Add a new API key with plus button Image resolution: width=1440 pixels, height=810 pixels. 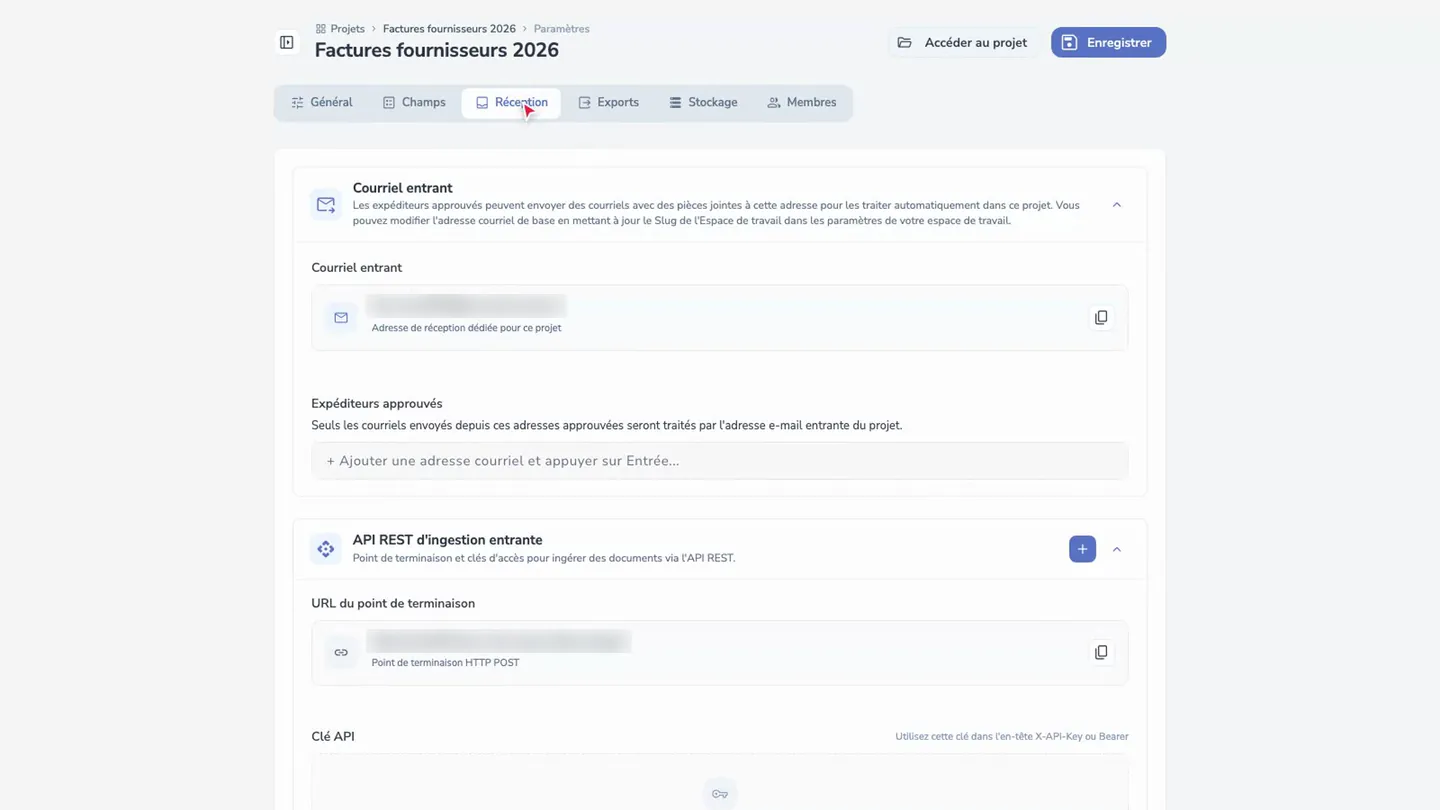pyautogui.click(x=1082, y=549)
